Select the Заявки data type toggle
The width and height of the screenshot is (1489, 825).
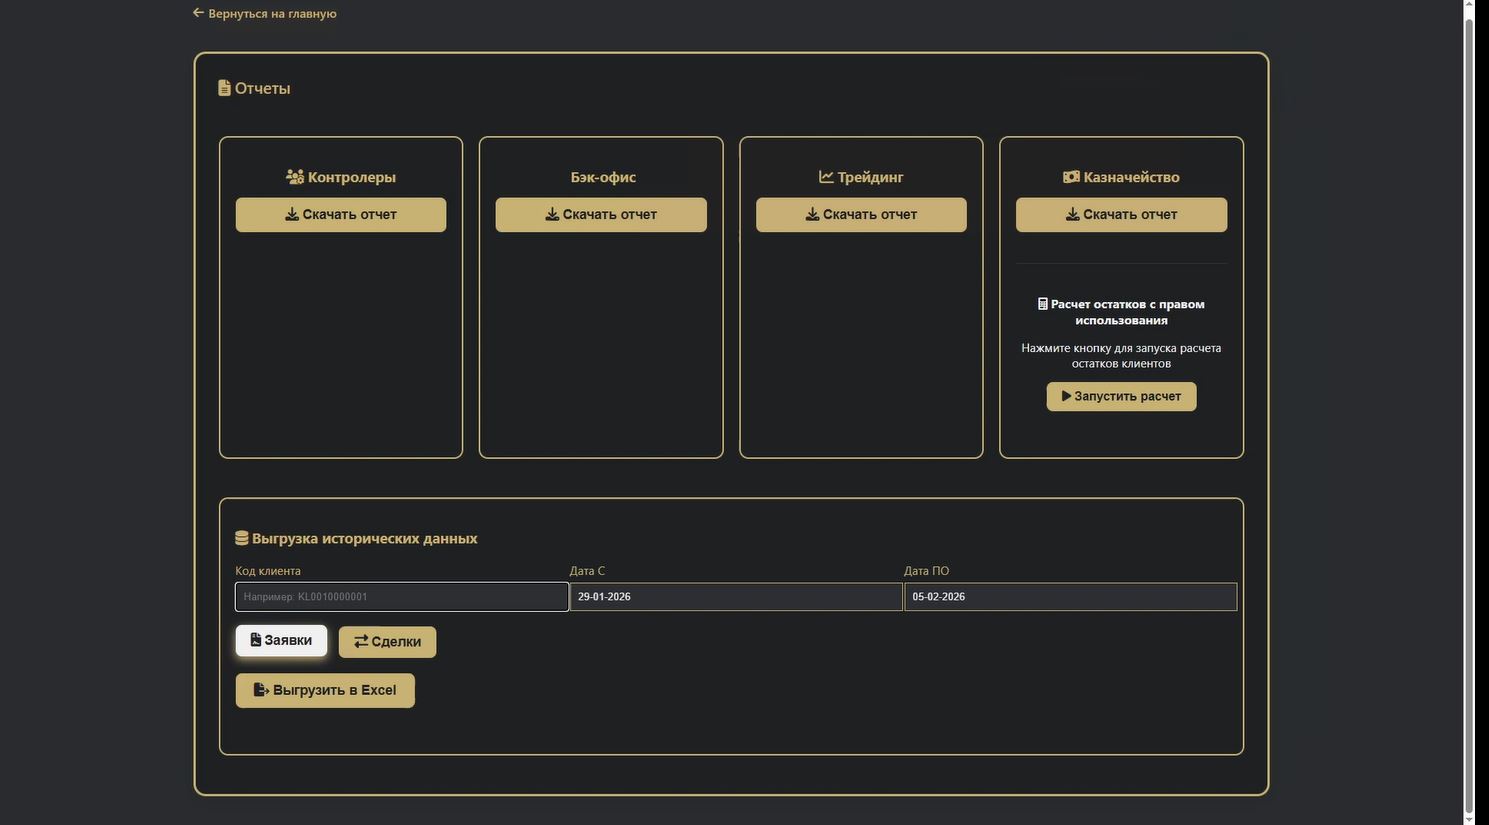pos(281,641)
